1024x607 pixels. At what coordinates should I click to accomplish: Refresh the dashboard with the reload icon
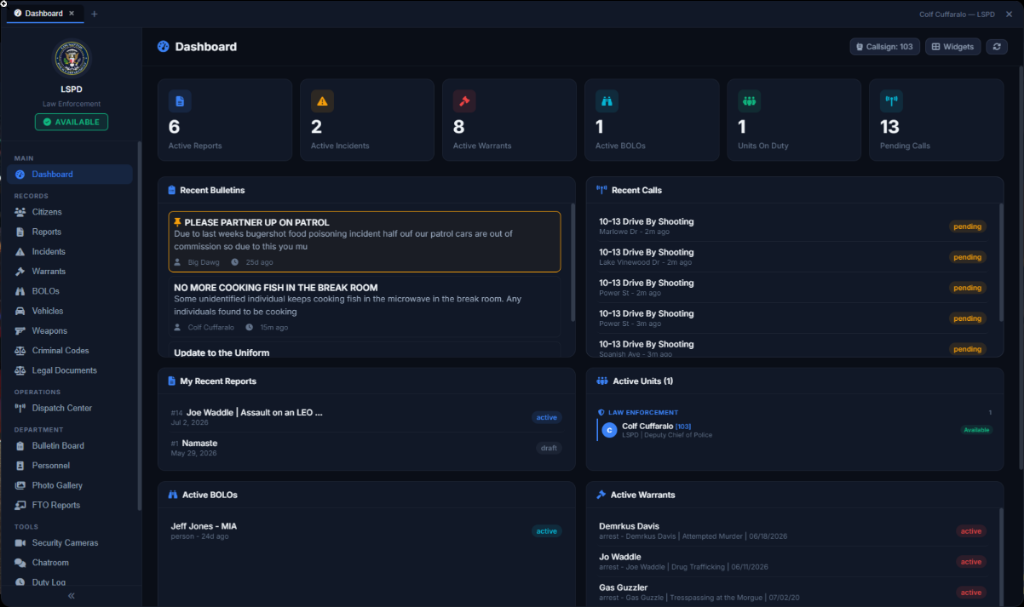[997, 46]
